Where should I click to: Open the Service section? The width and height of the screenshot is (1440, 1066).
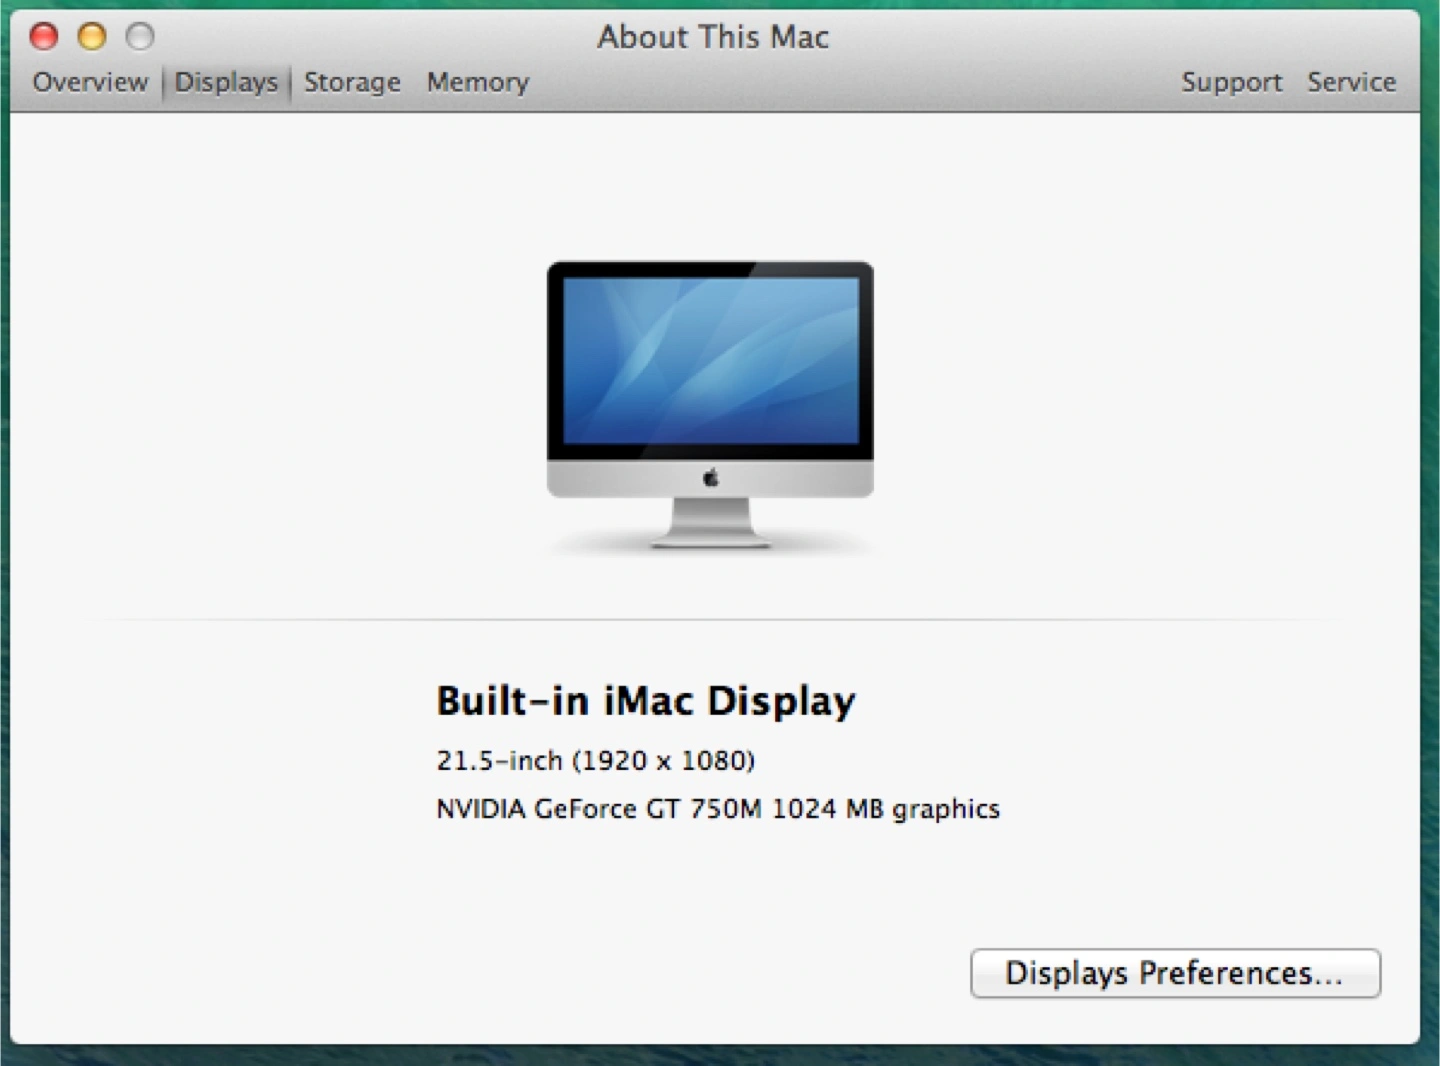click(x=1351, y=82)
